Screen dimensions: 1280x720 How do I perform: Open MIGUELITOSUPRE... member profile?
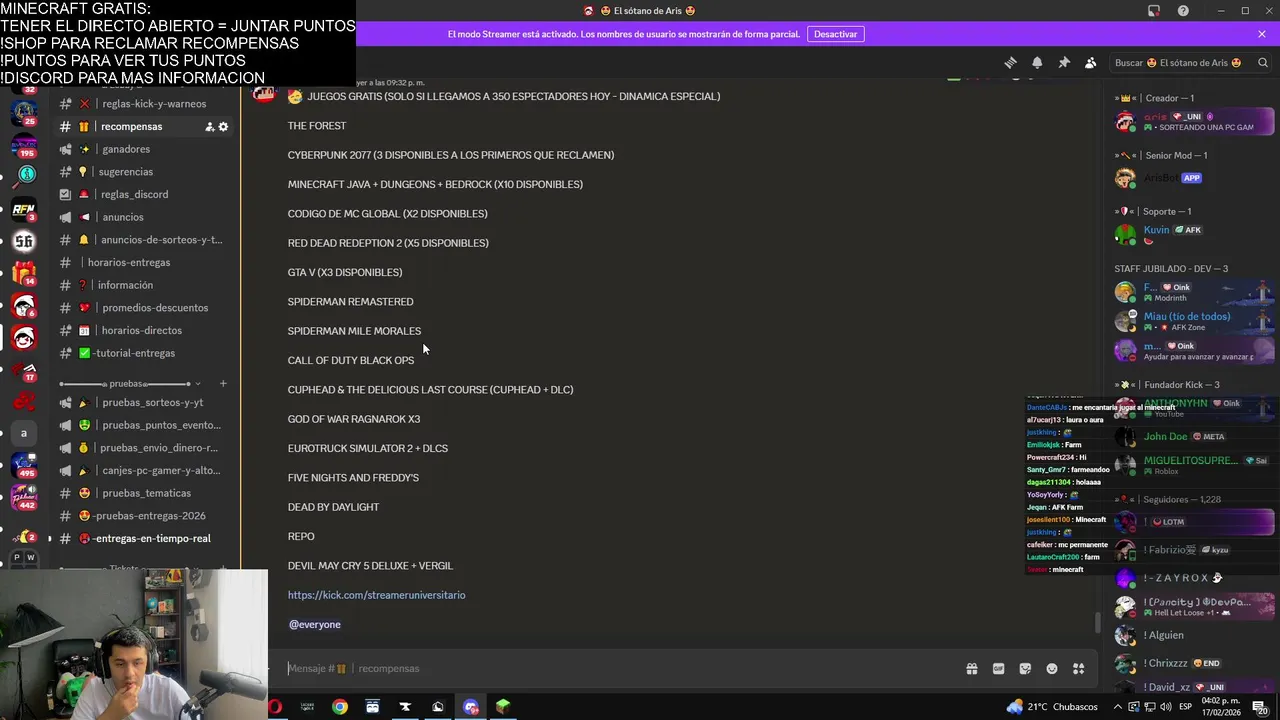[x=1194, y=465]
